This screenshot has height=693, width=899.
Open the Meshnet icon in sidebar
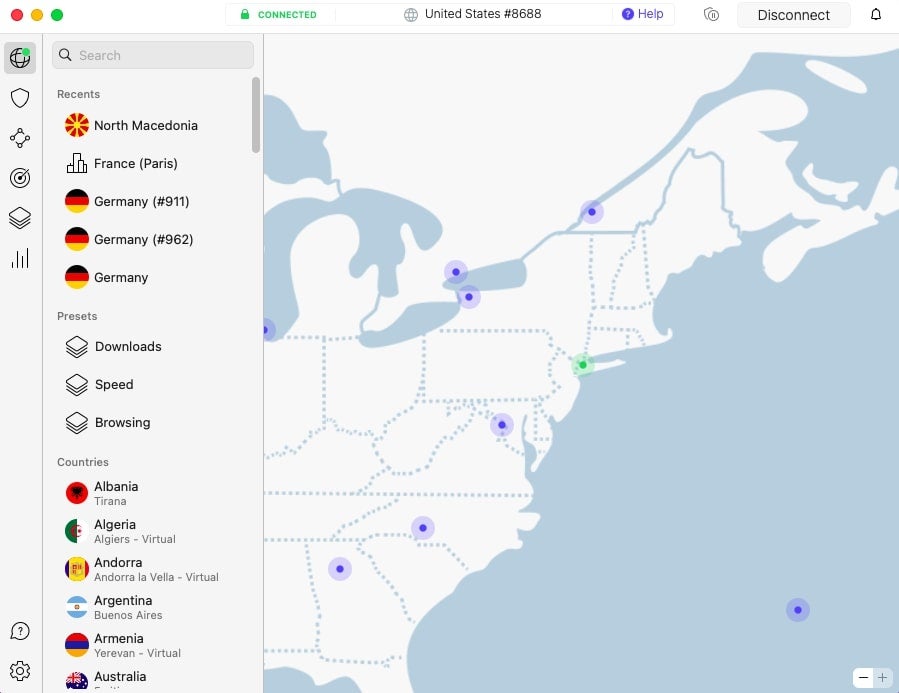20,138
